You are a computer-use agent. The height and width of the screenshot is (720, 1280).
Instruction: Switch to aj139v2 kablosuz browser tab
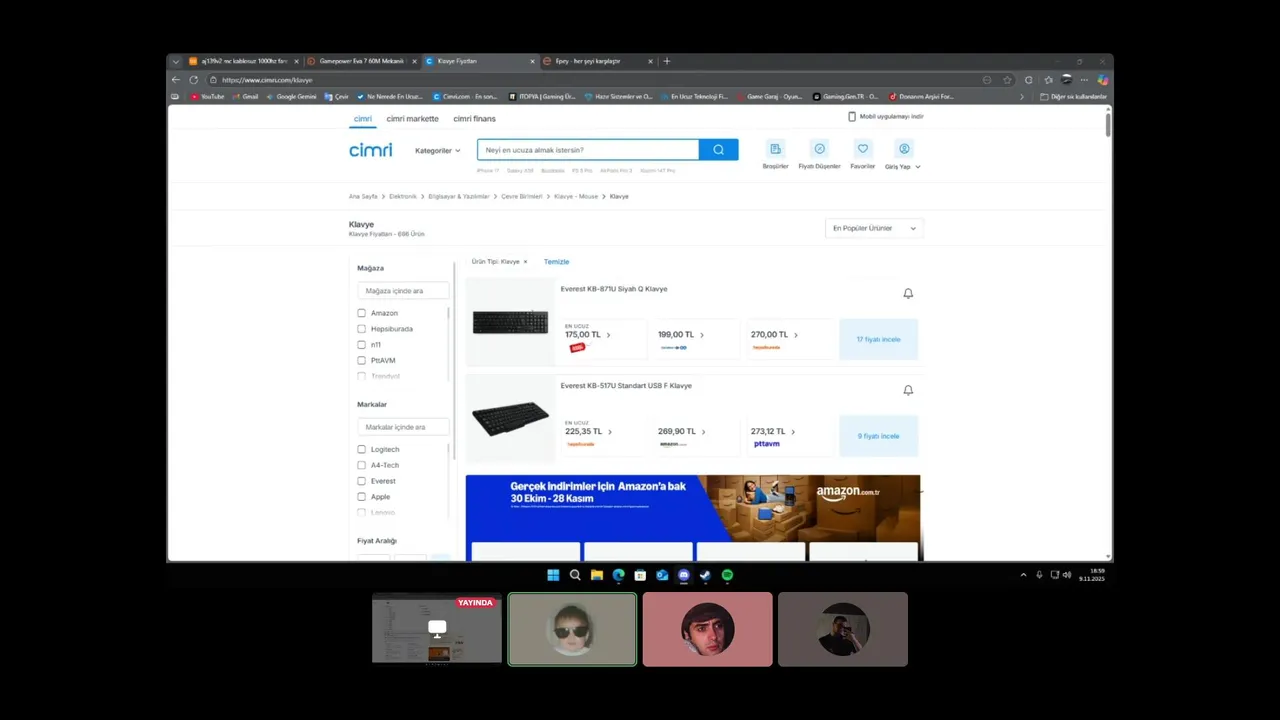tap(244, 61)
